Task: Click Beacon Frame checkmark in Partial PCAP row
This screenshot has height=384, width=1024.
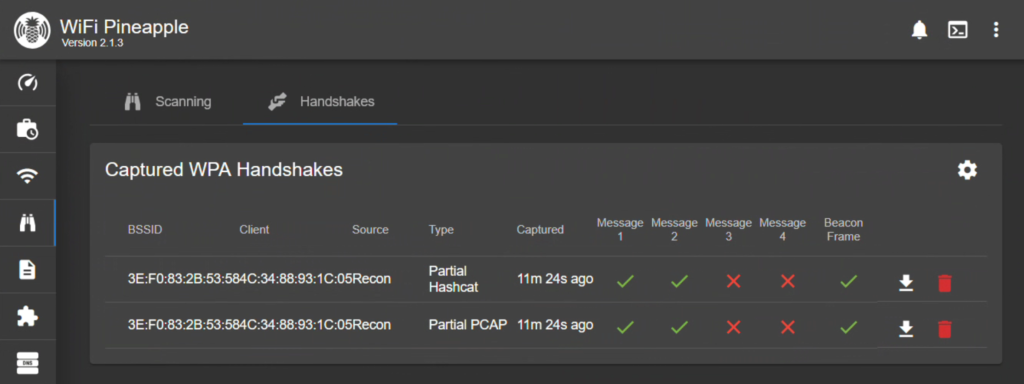Action: (848, 327)
